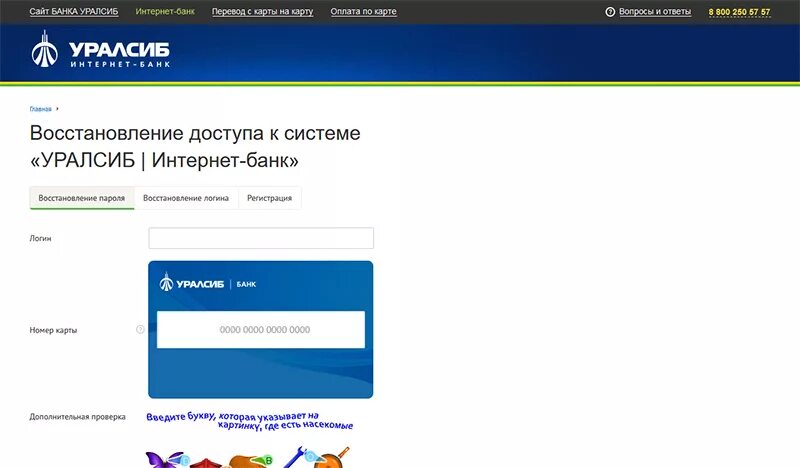The width and height of the screenshot is (800, 468).
Task: Follow the Главная breadcrumb link
Action: tap(40, 109)
